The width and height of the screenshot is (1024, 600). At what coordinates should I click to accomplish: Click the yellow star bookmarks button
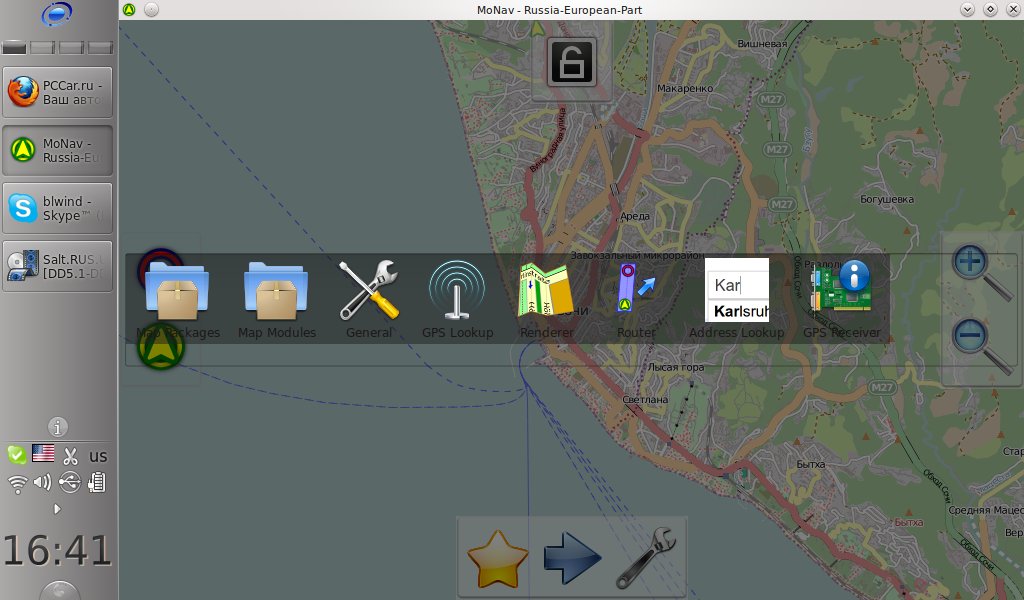click(497, 558)
